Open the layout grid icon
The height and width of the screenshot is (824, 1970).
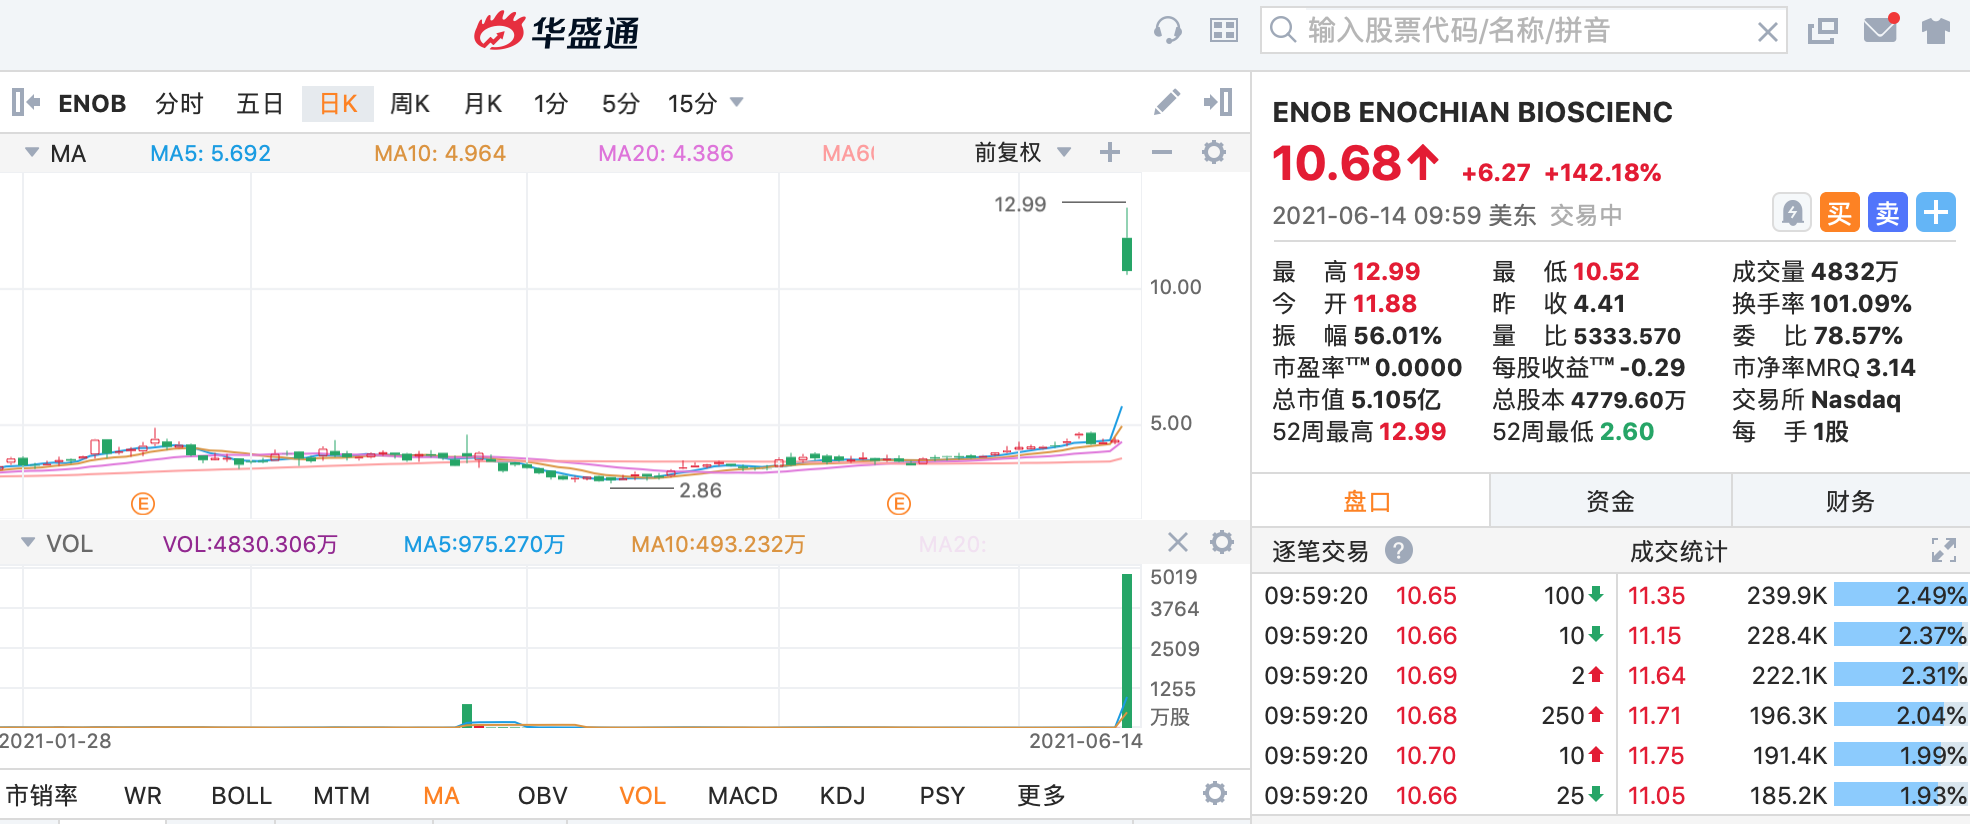[1224, 30]
